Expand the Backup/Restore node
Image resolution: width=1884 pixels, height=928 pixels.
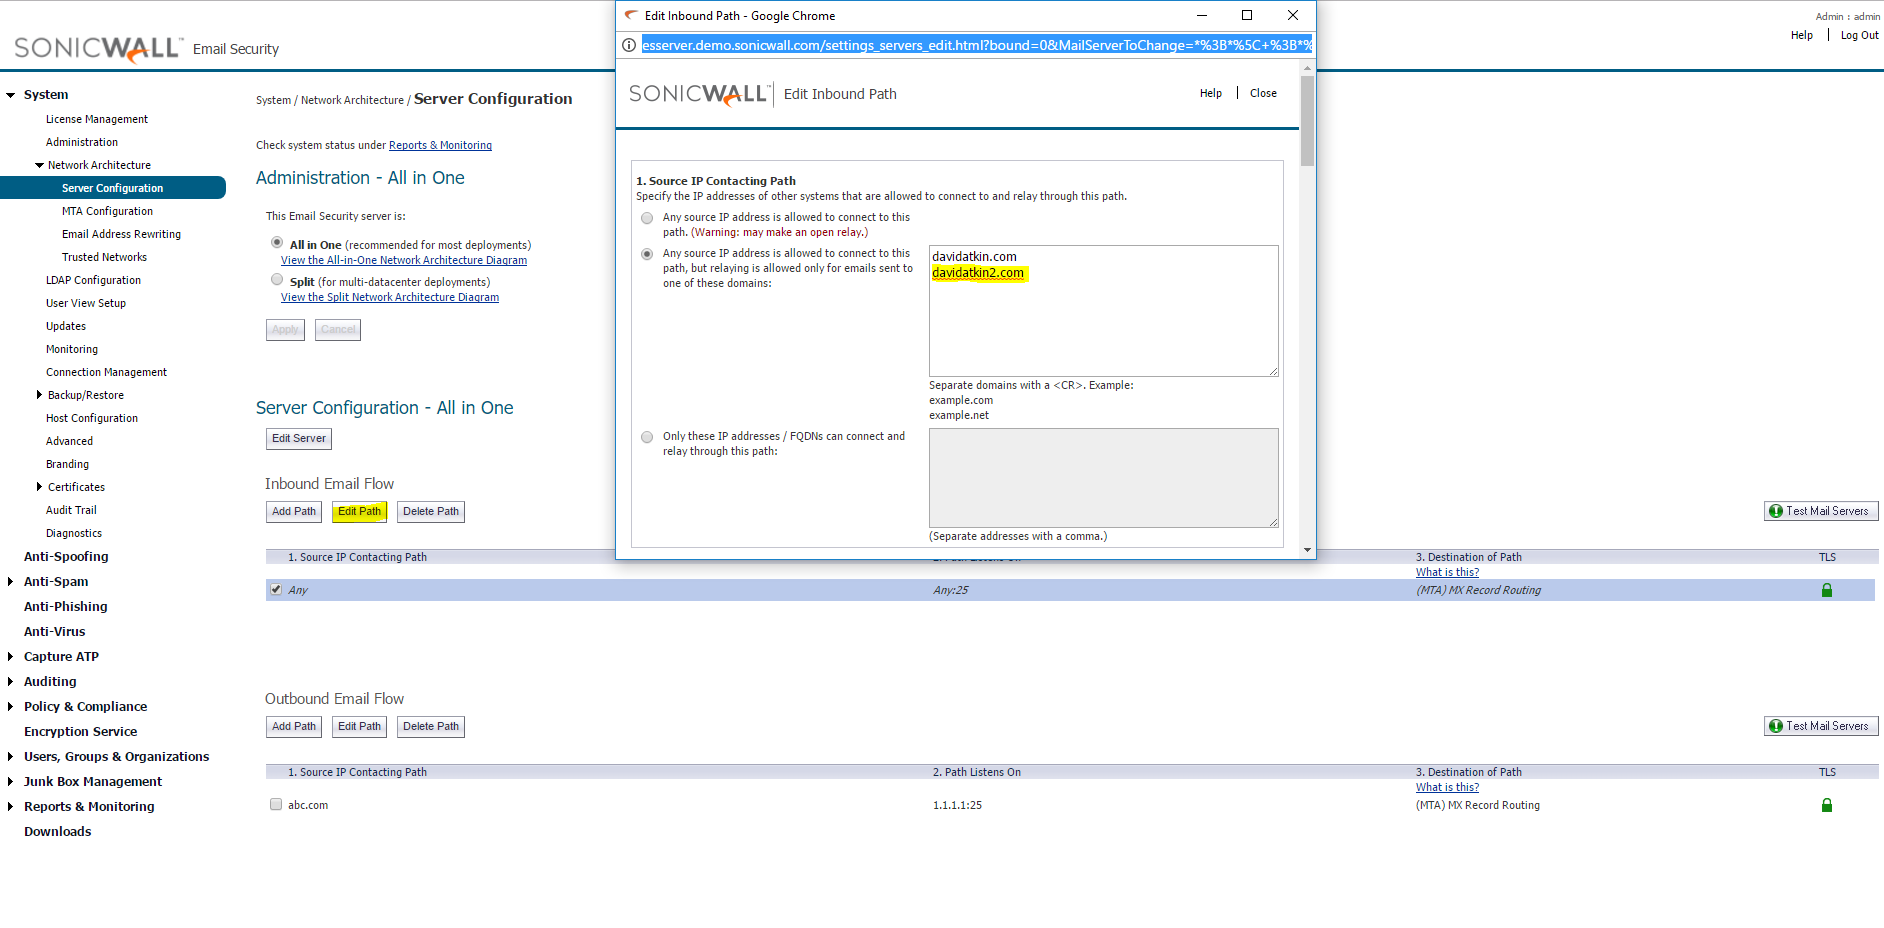point(39,395)
